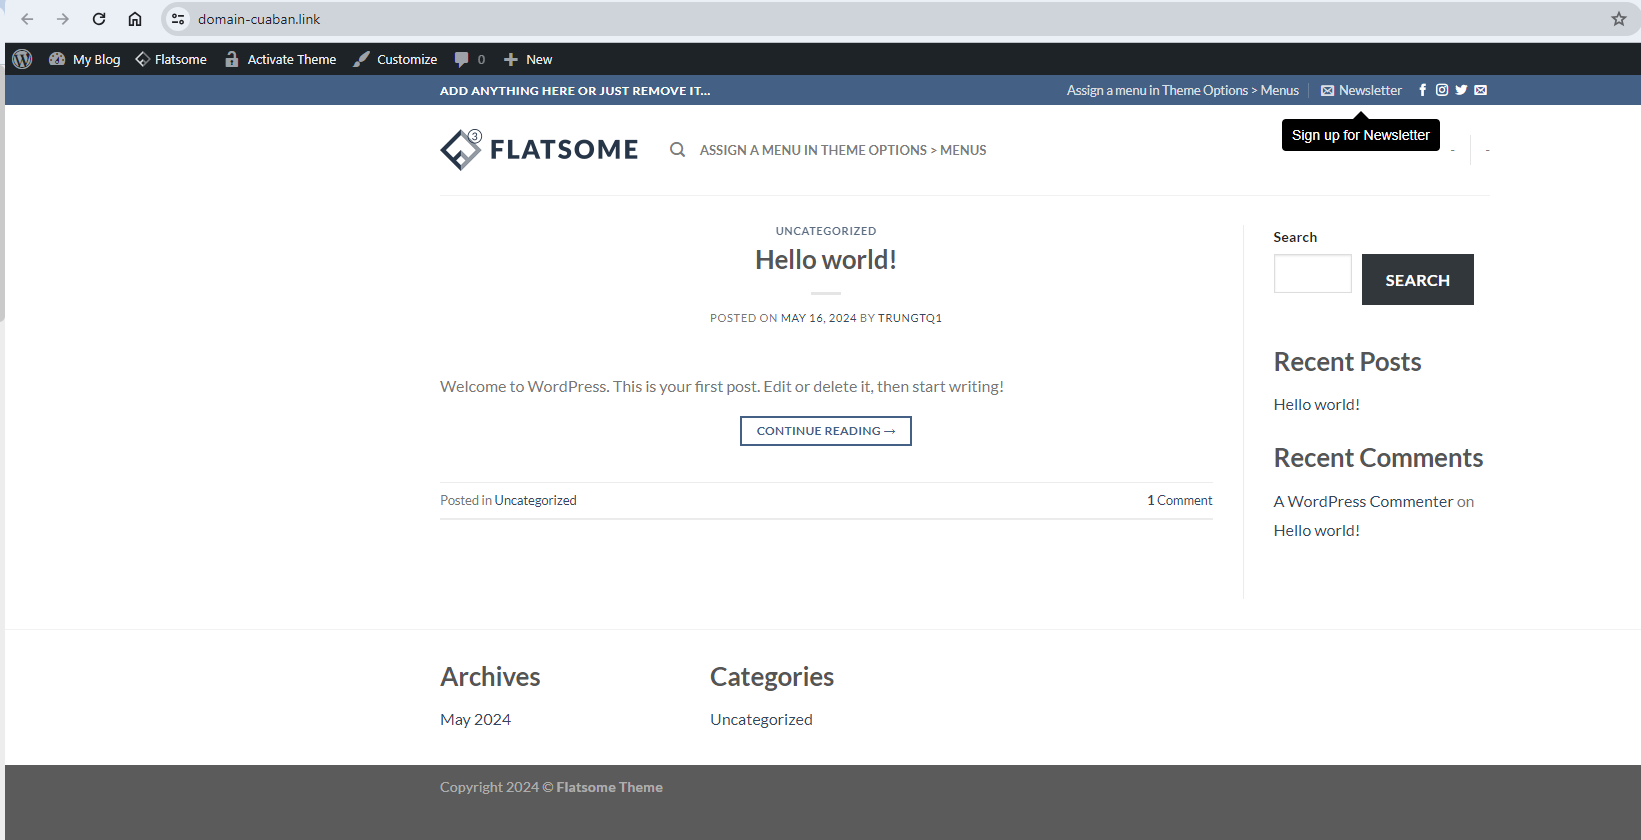
Task: Click Copyright 2024 Flatsome Theme footer text
Action: pyautogui.click(x=551, y=787)
